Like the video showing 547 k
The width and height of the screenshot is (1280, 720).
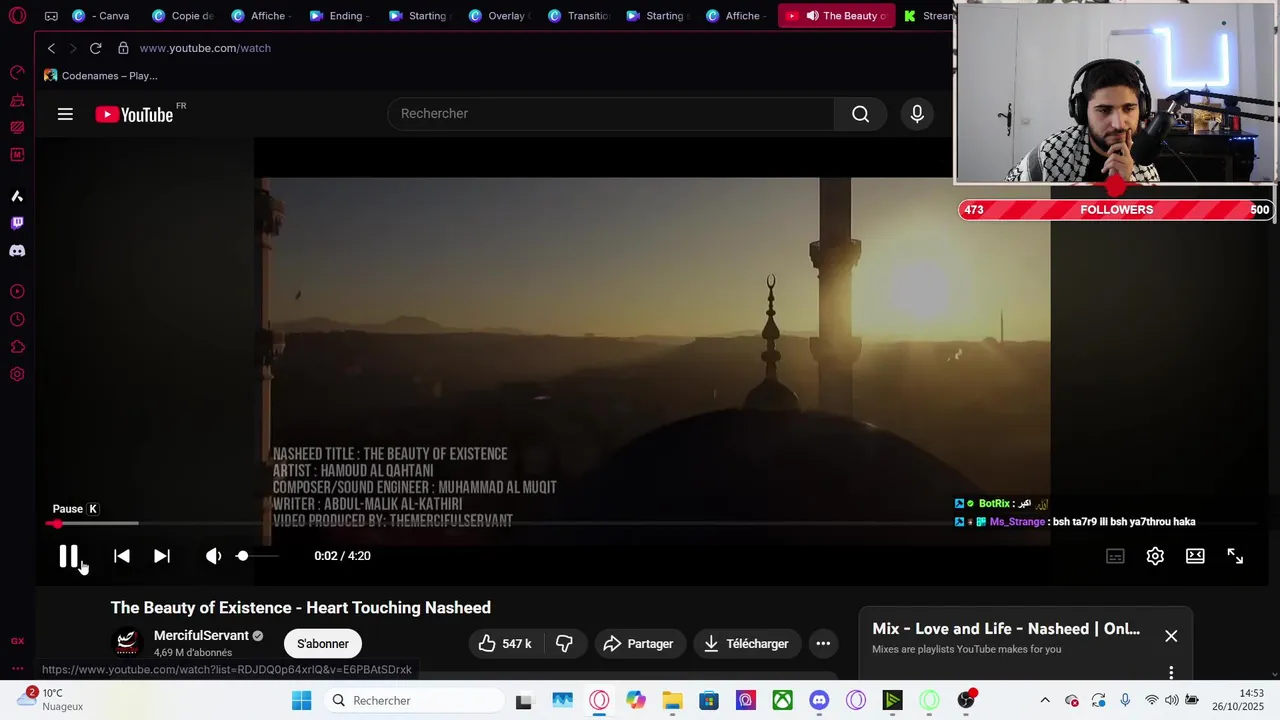pos(505,644)
